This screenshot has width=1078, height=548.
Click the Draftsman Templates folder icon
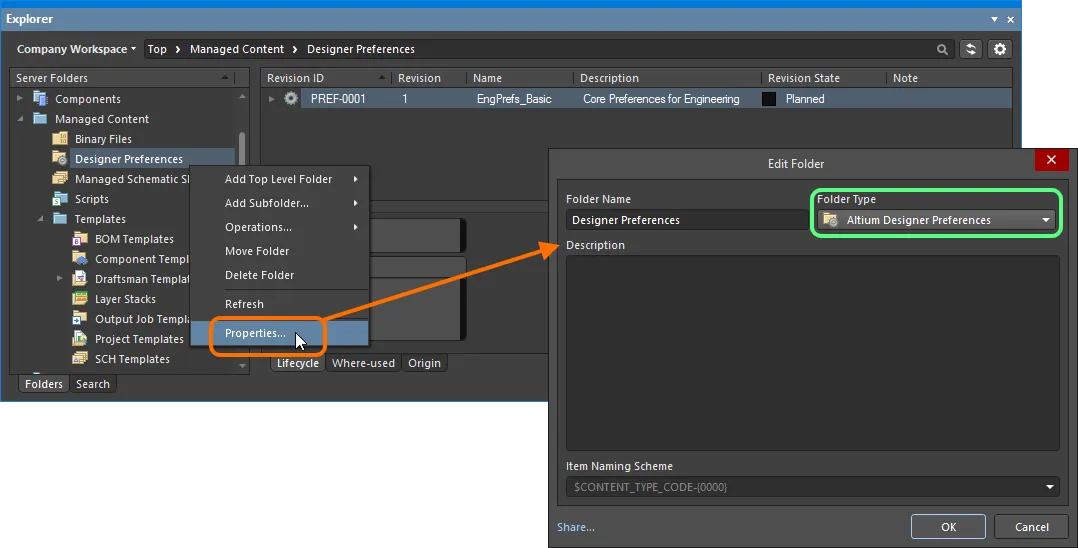coord(80,278)
